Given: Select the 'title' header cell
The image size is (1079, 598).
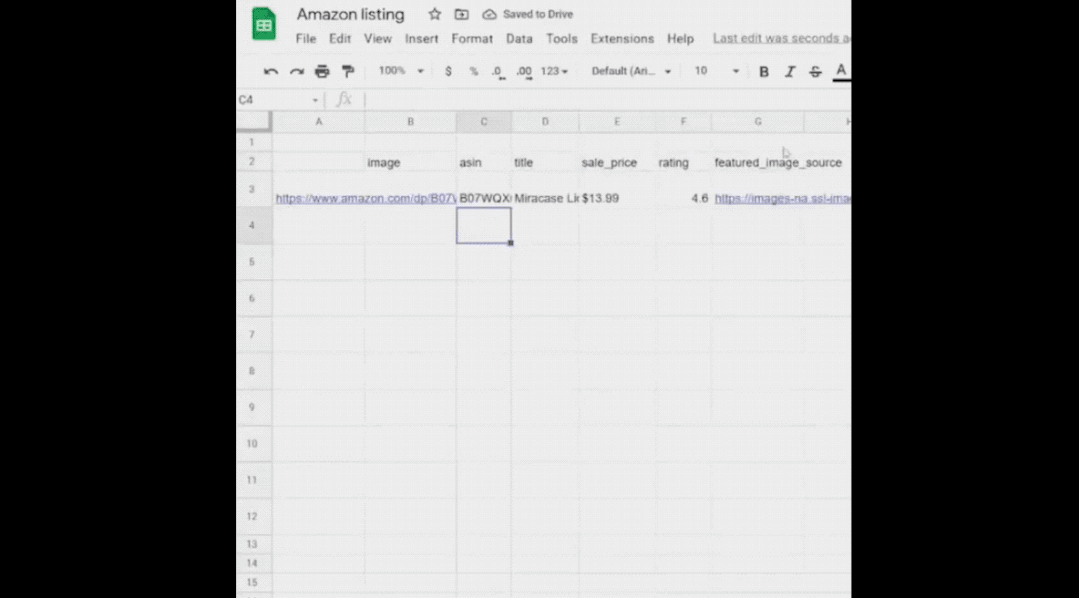Looking at the screenshot, I should (545, 162).
